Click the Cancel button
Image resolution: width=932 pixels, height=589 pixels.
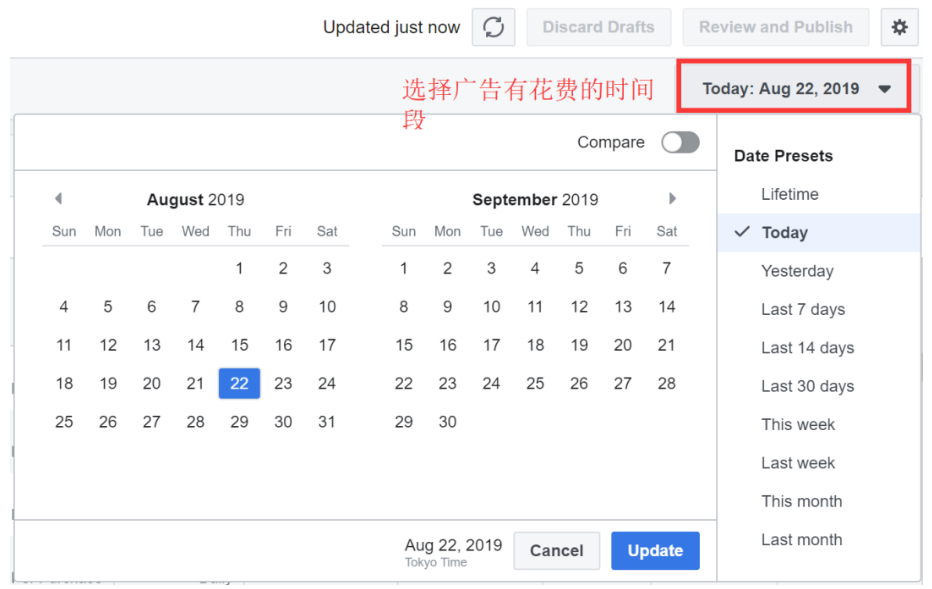[x=556, y=550]
